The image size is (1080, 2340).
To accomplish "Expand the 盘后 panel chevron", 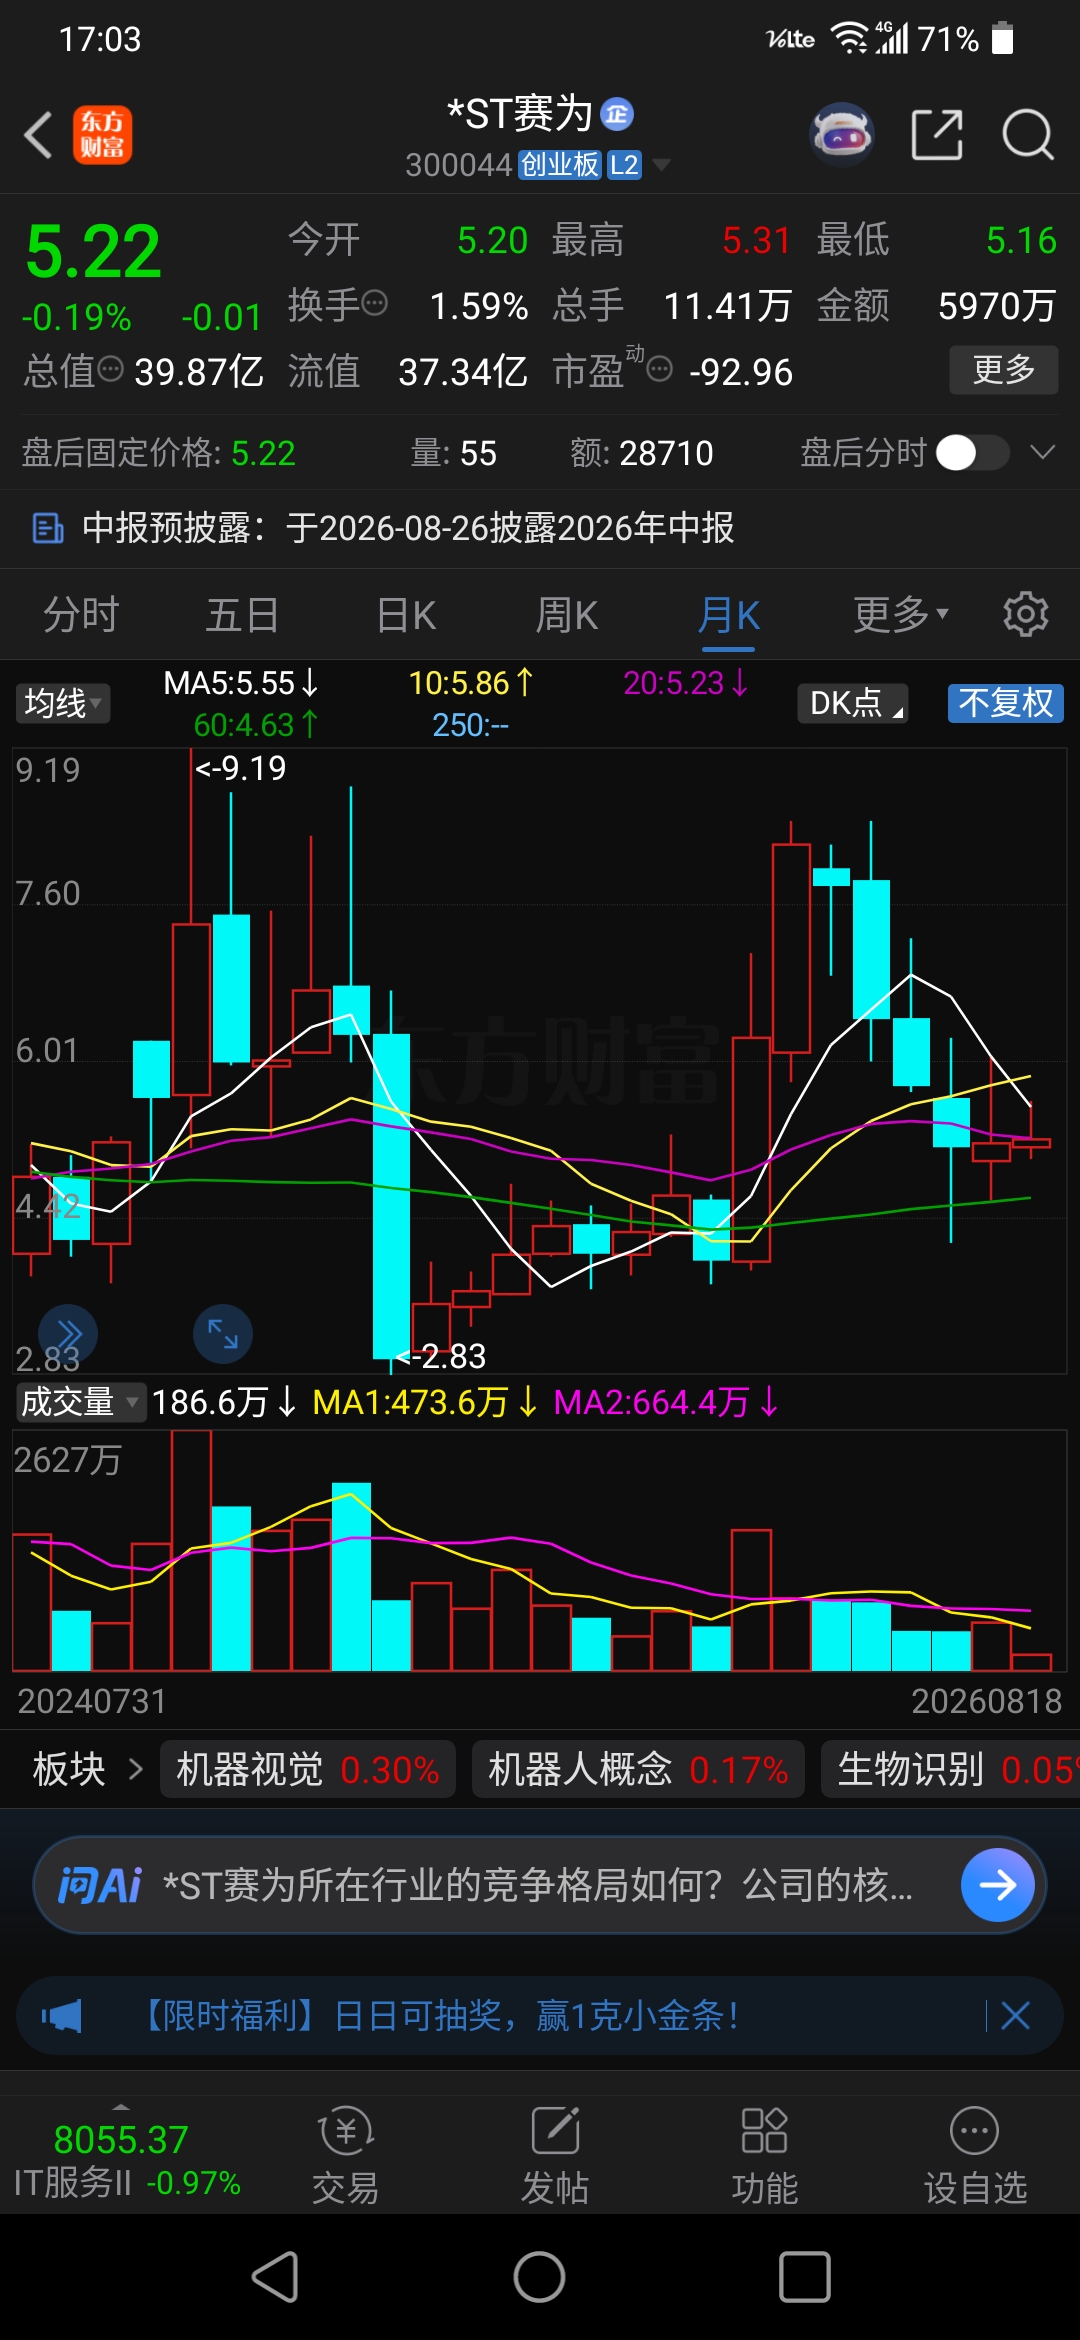I will point(1042,453).
